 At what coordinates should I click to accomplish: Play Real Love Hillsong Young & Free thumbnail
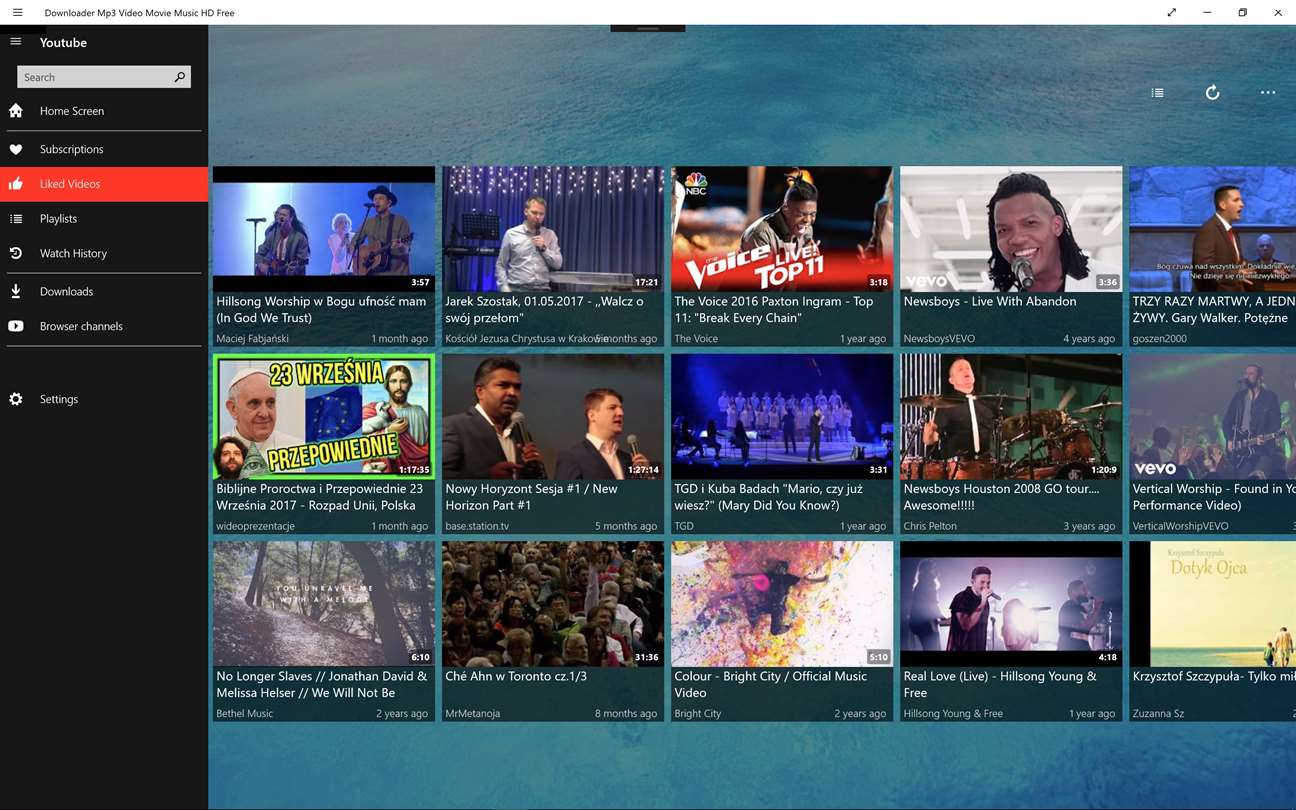(x=1011, y=604)
